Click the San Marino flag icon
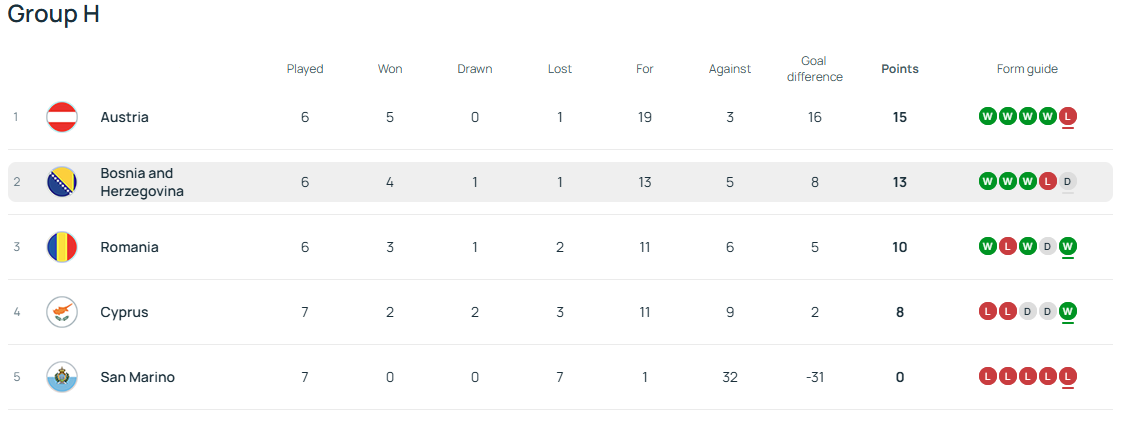Screen dimensions: 1131x432 point(62,377)
